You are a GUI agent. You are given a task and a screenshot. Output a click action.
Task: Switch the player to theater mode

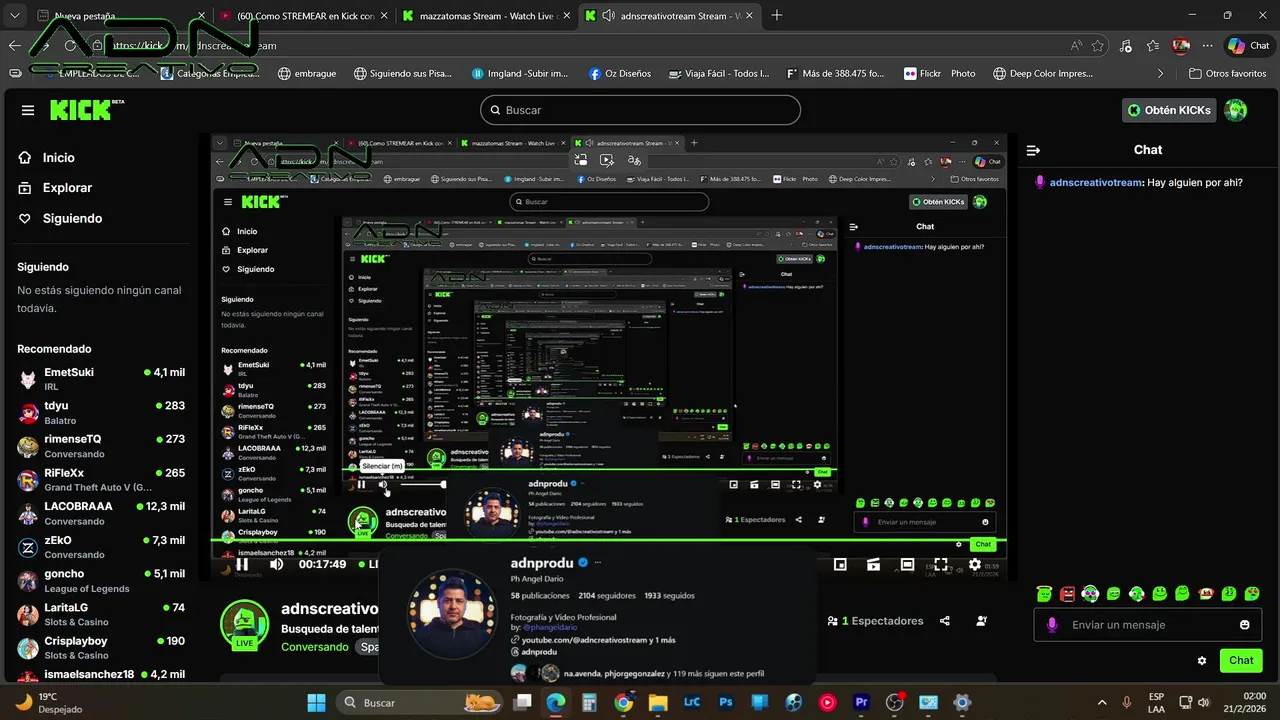pos(907,564)
